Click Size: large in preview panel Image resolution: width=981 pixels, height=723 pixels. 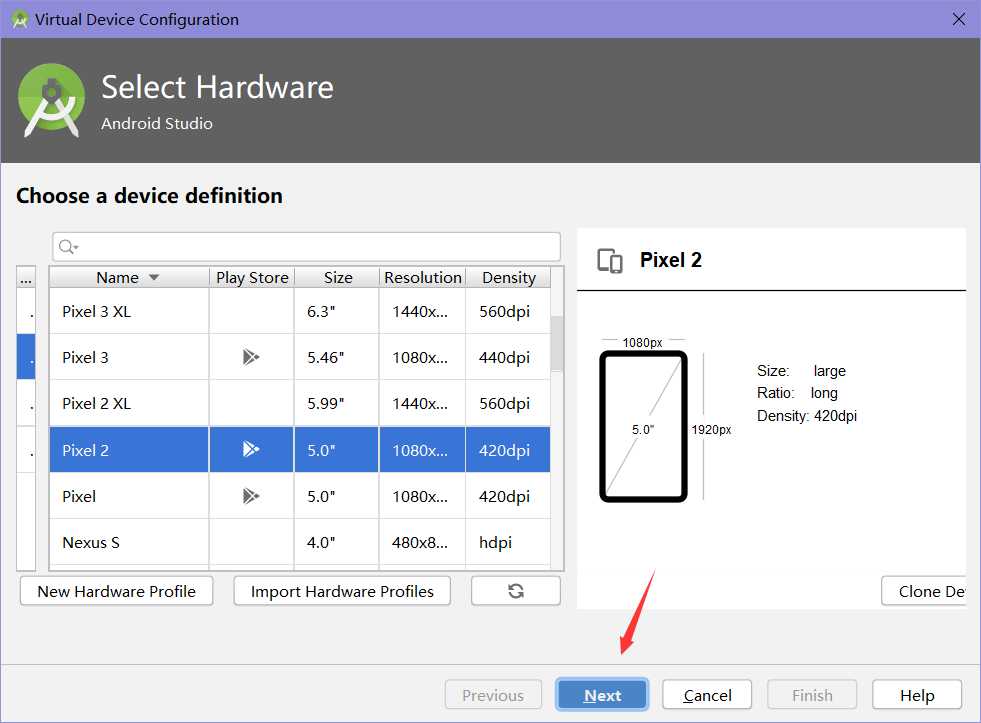coord(801,371)
